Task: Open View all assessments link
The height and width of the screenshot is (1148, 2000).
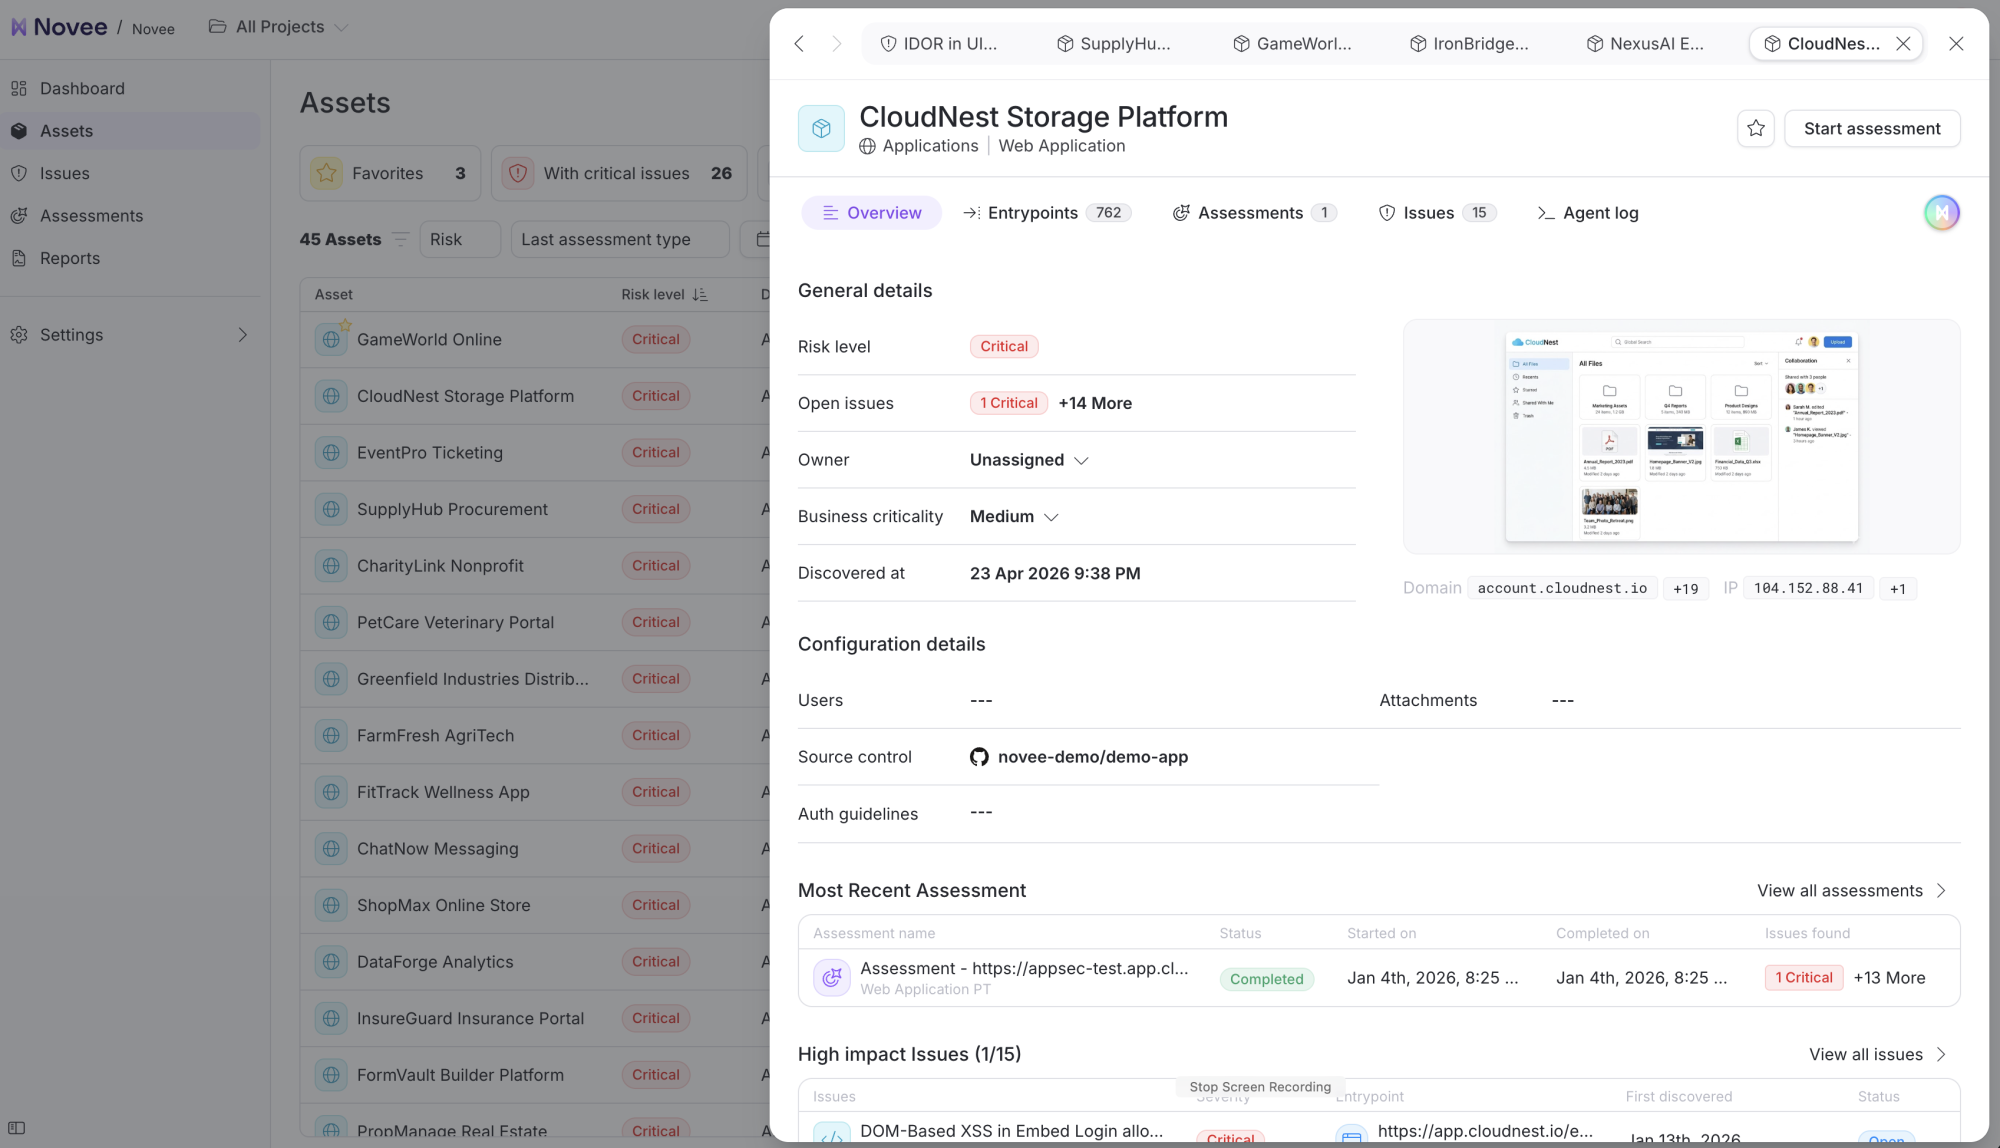Action: pos(1852,891)
